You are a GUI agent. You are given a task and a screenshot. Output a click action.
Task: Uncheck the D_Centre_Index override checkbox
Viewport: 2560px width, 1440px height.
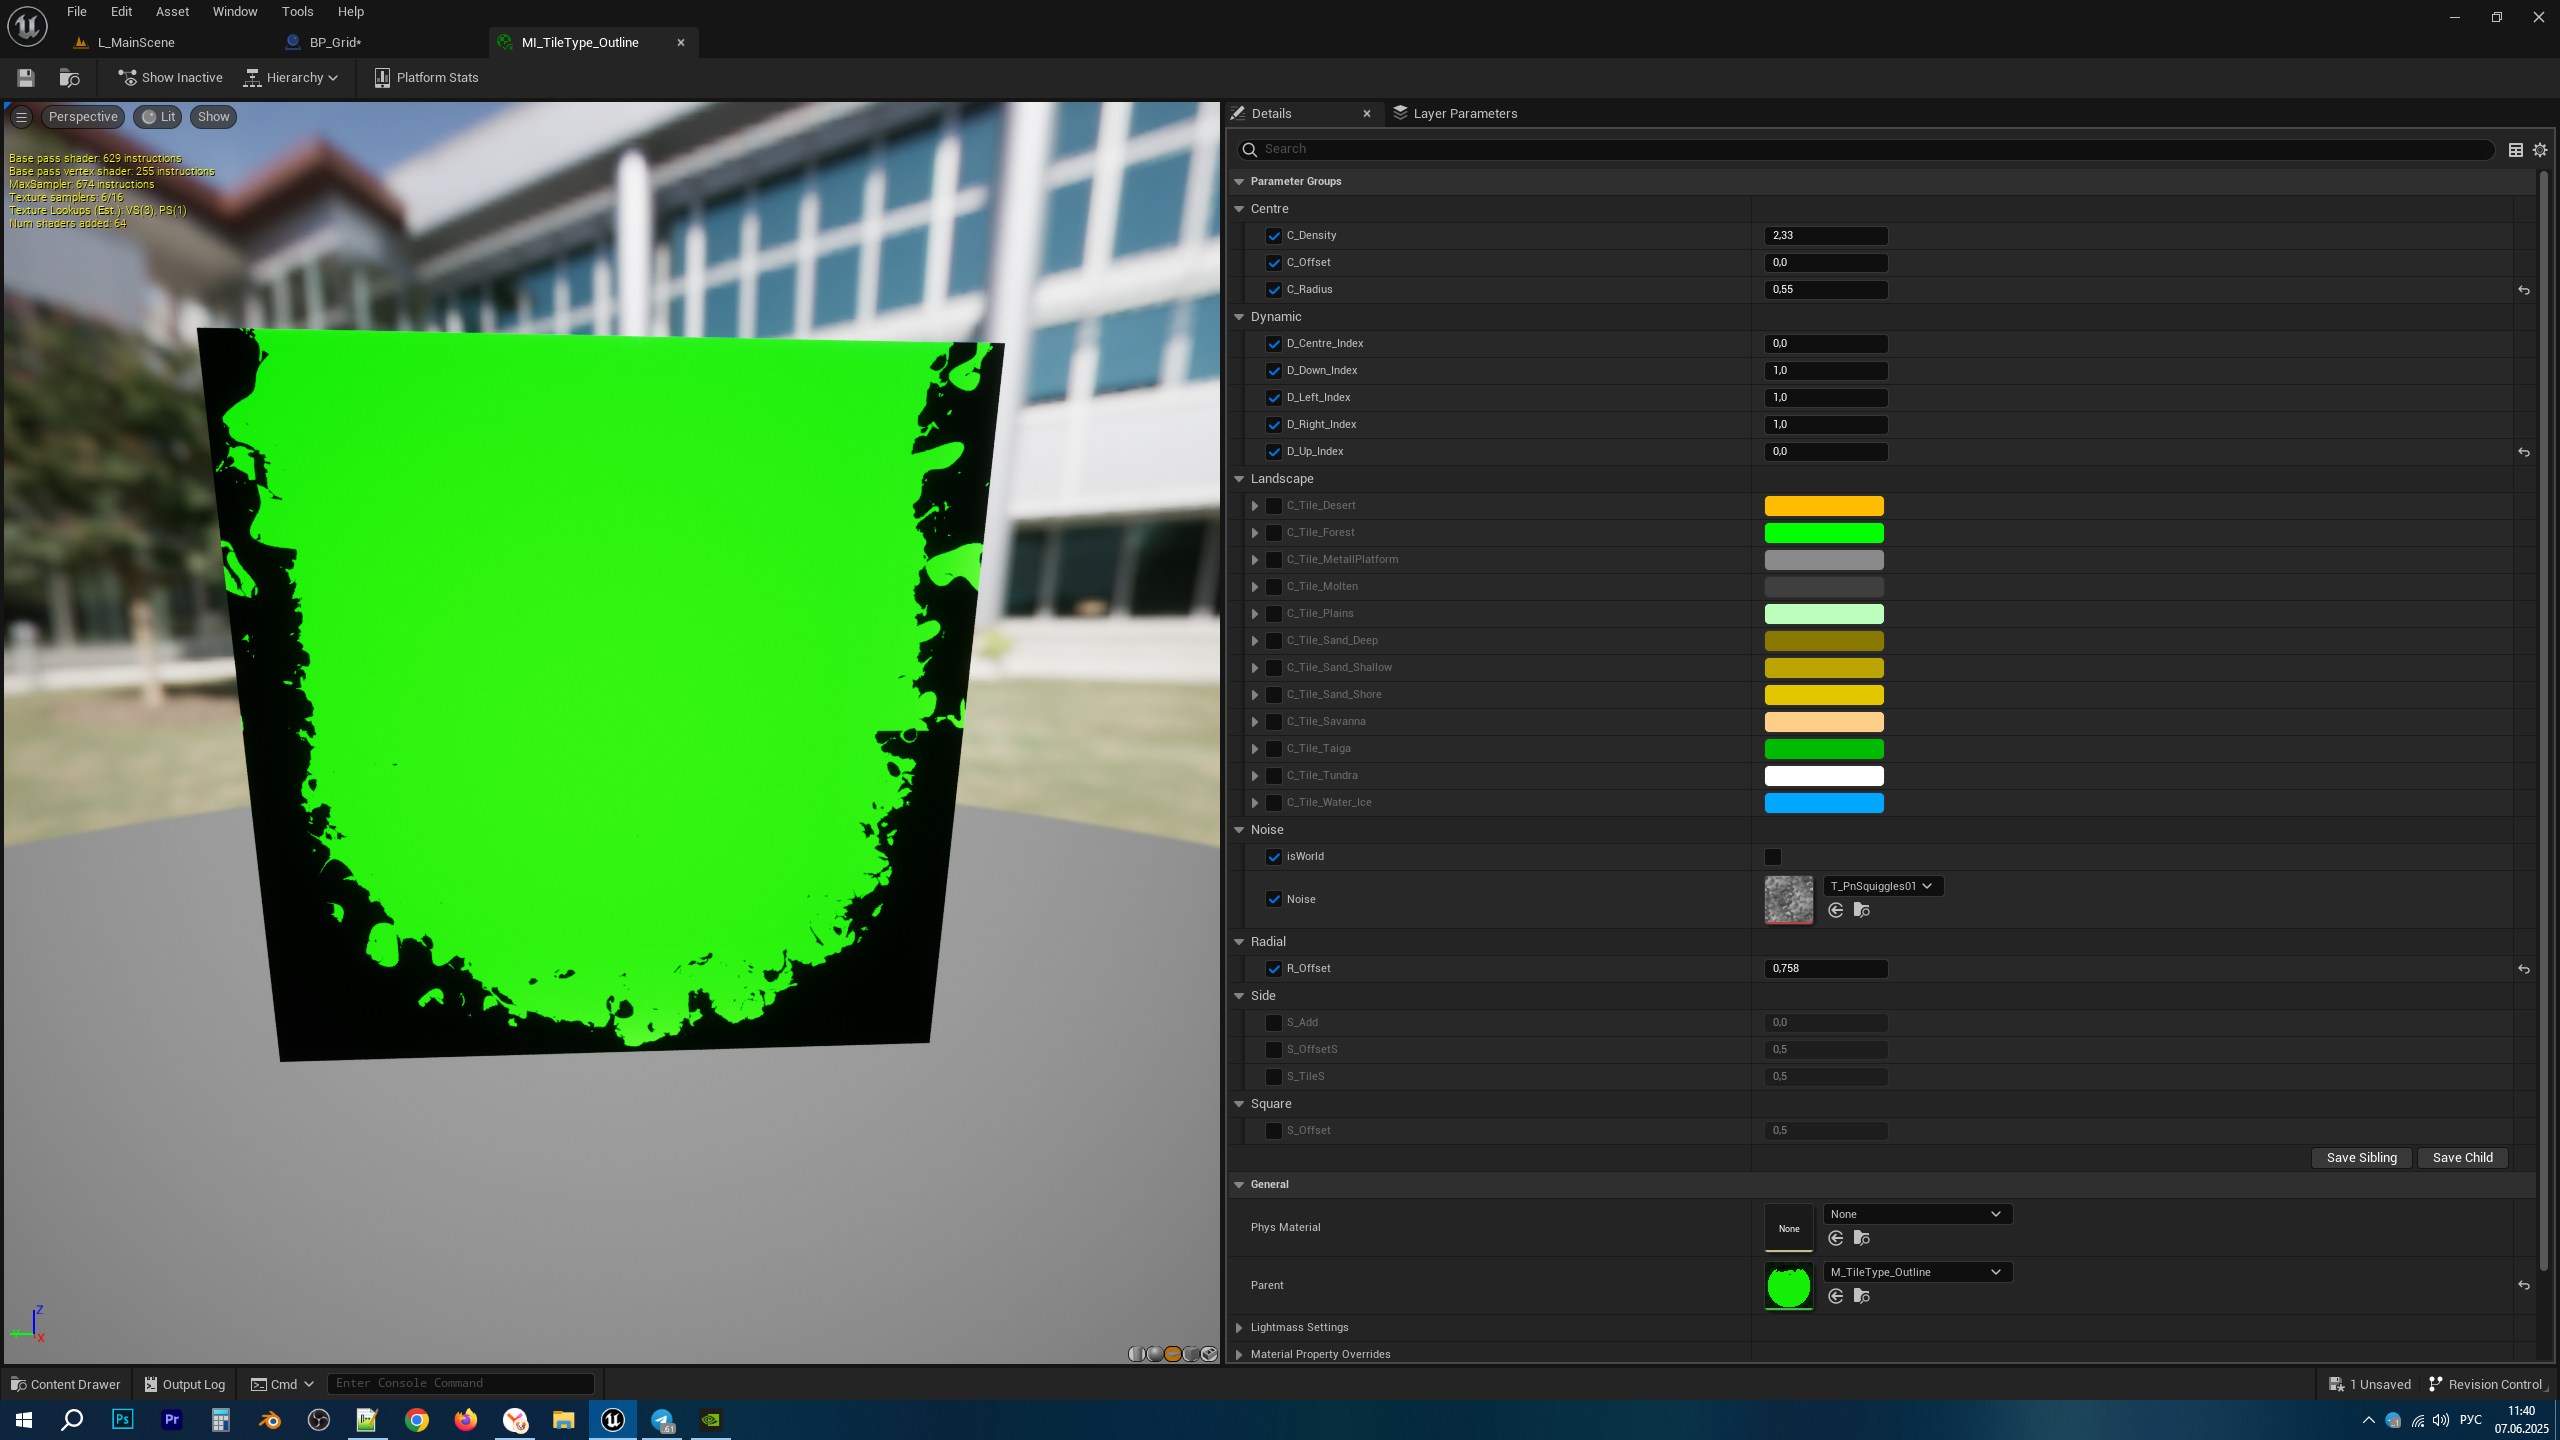(x=1274, y=344)
